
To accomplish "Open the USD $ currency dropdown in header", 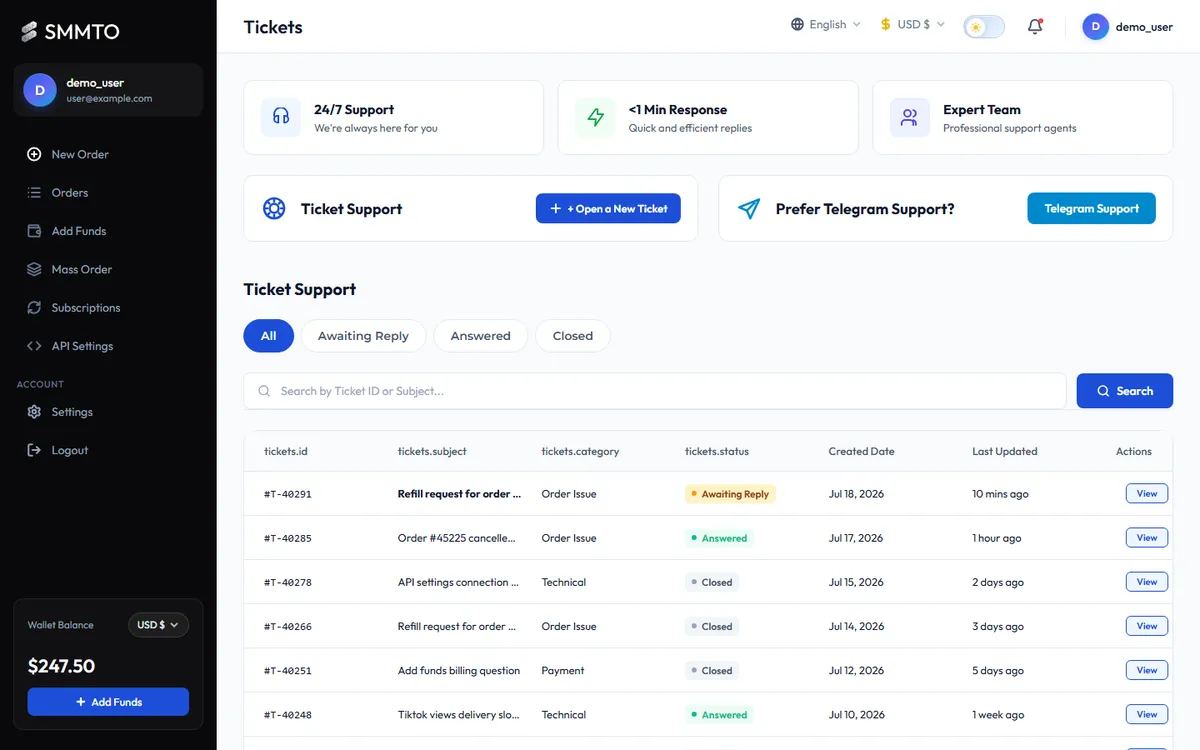I will point(912,24).
